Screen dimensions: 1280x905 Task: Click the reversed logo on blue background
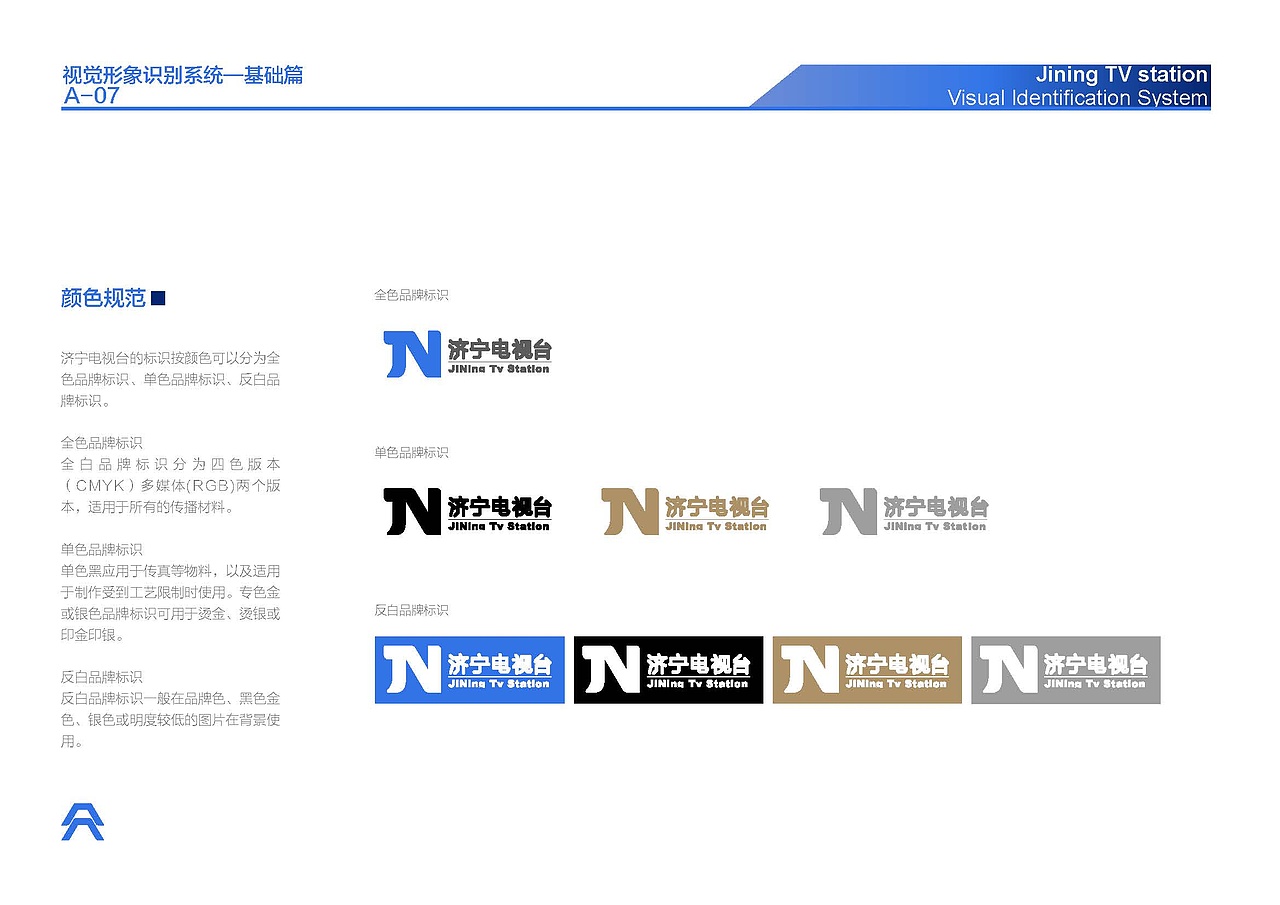tap(470, 670)
